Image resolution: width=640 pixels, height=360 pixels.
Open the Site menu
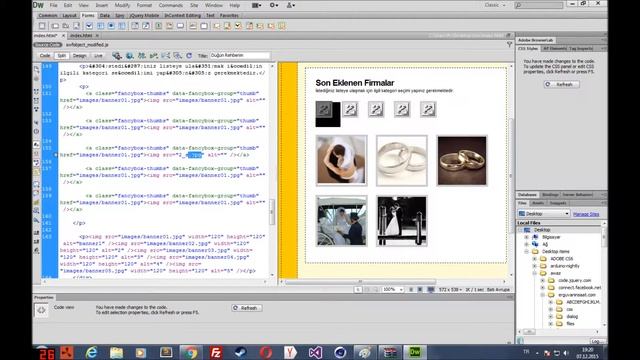[x=194, y=5]
